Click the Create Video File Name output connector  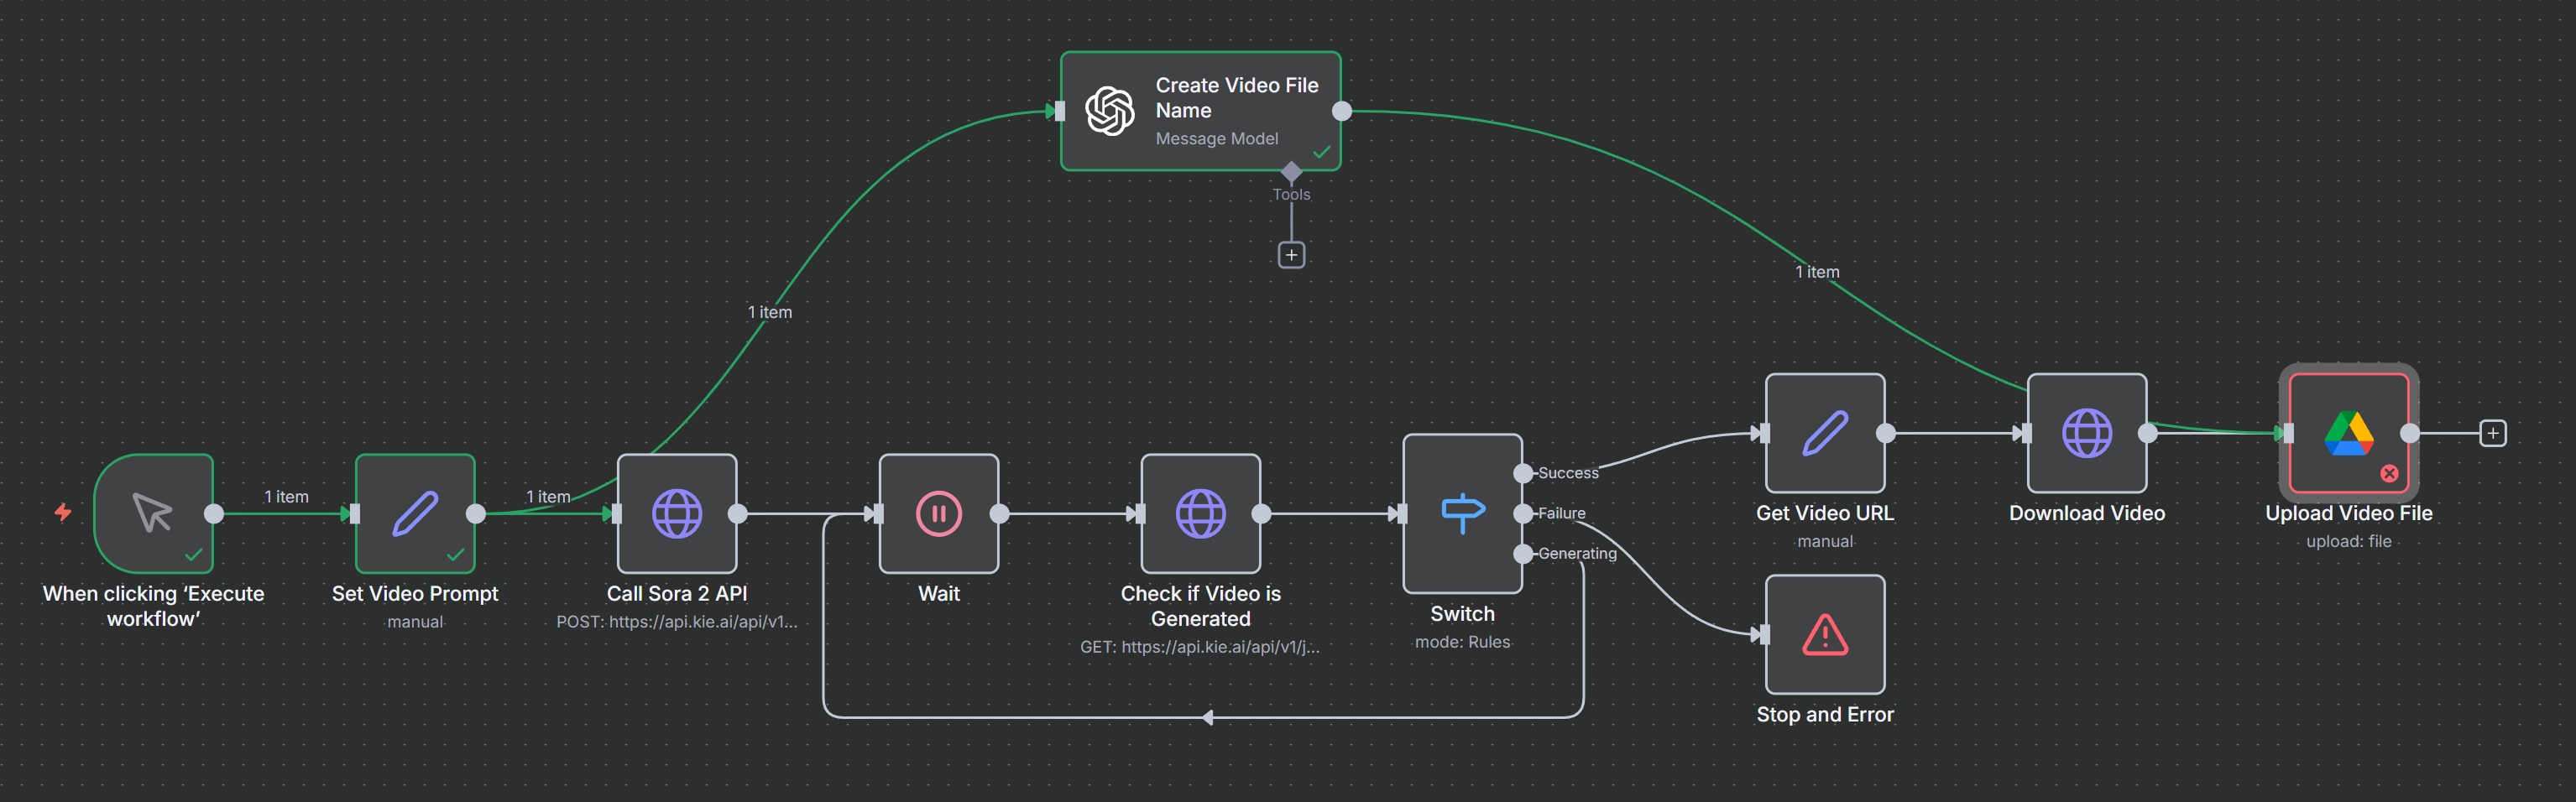[x=1342, y=111]
